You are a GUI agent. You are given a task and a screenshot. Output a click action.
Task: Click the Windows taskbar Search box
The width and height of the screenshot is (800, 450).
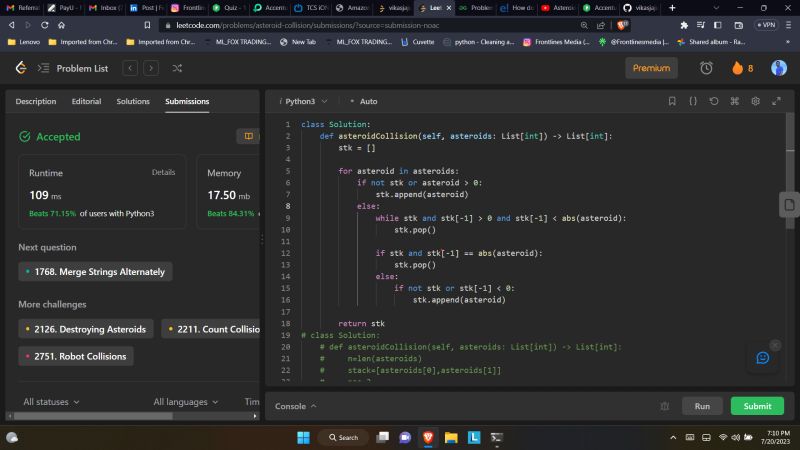point(343,437)
